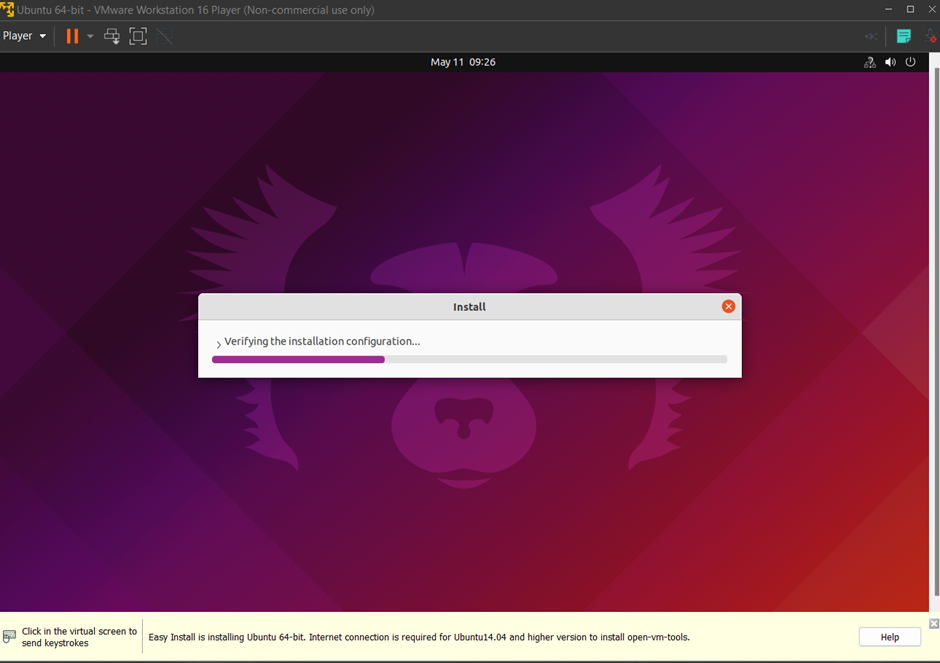Click the back arrows icon in toolbar
This screenshot has height=663, width=940.
point(871,37)
